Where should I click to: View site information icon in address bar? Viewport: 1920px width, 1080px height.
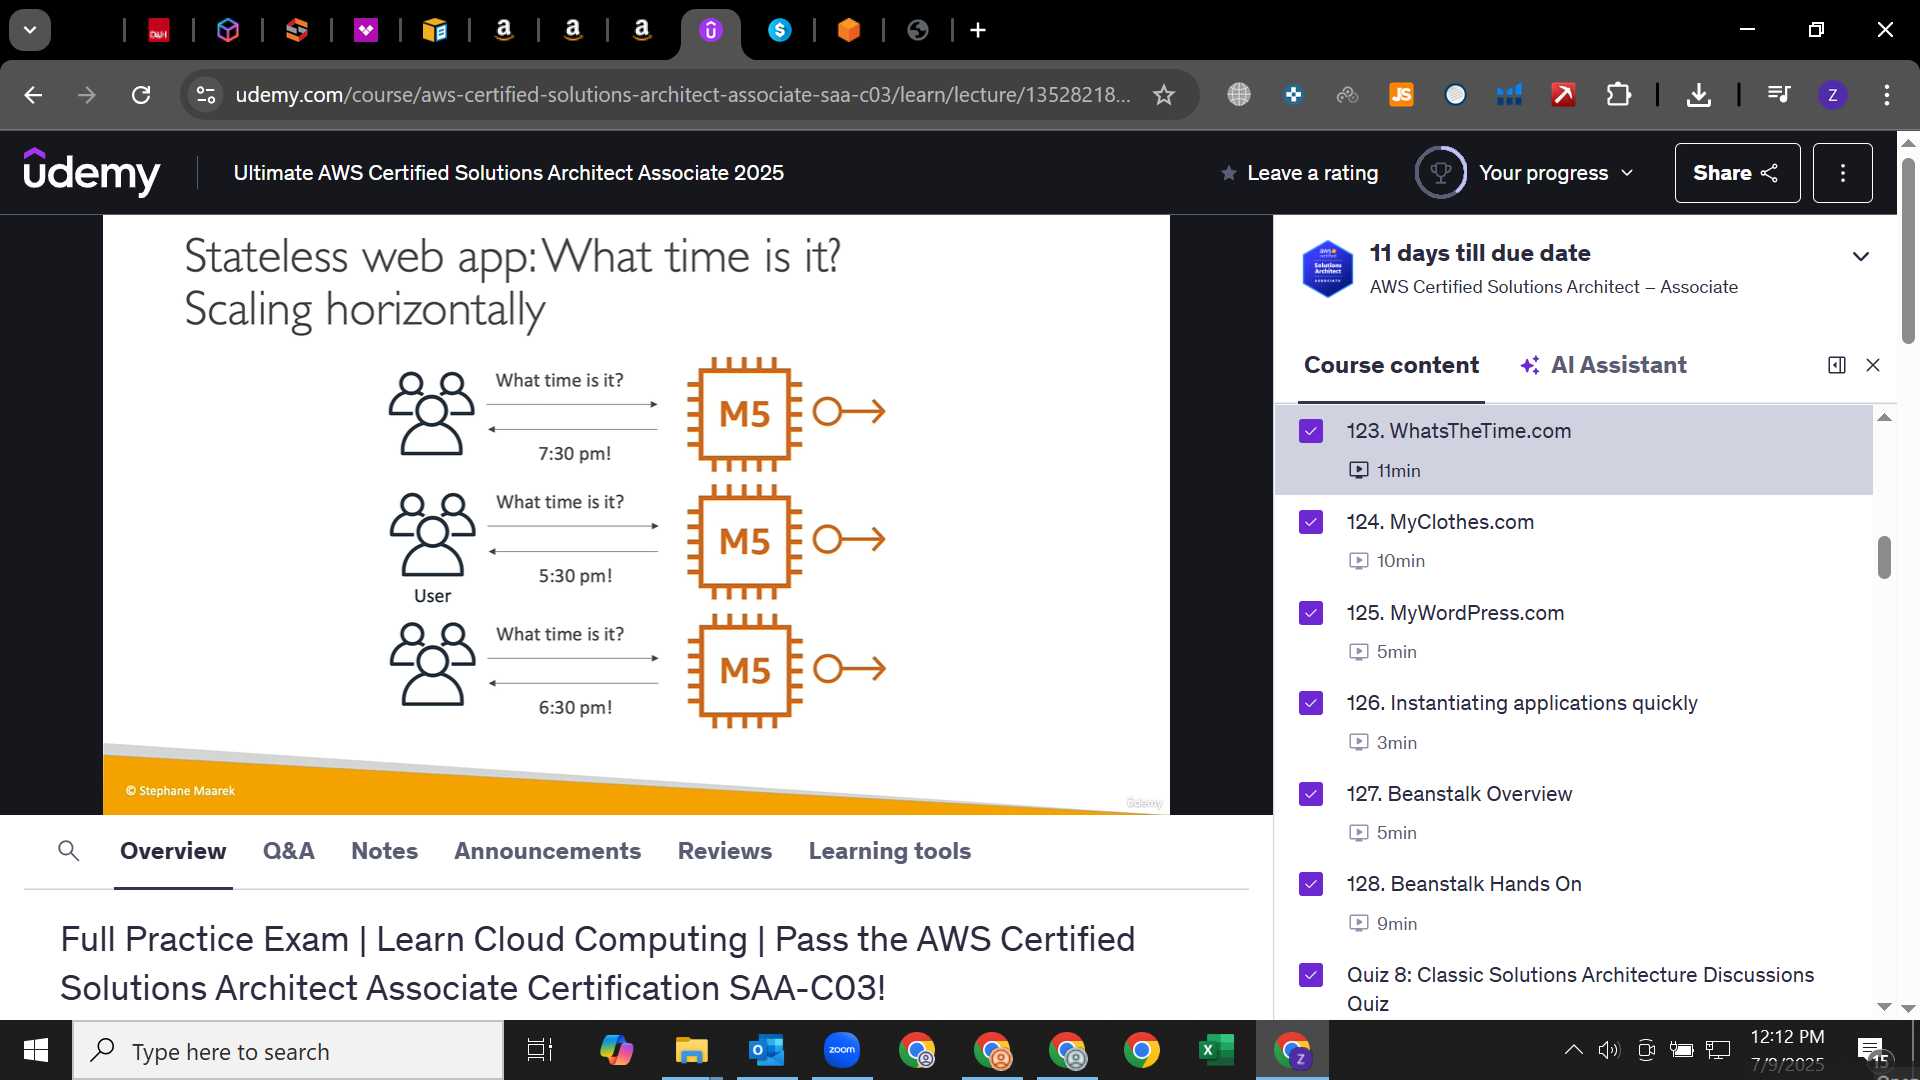205,95
